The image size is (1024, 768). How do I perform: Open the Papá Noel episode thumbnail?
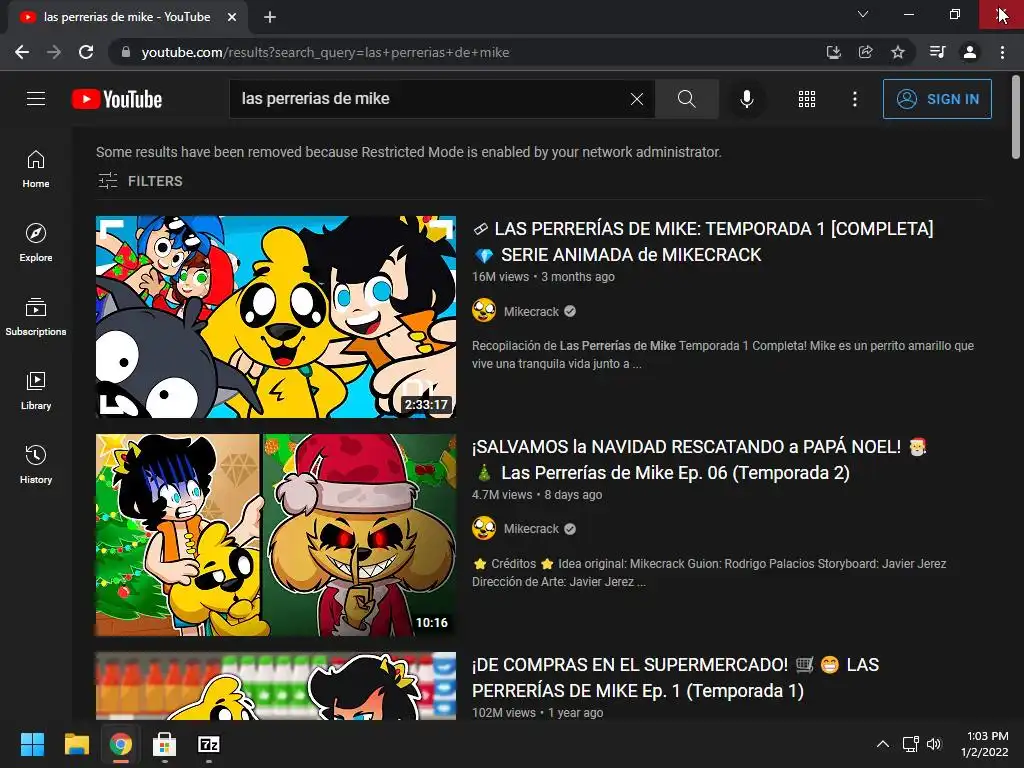coord(276,535)
